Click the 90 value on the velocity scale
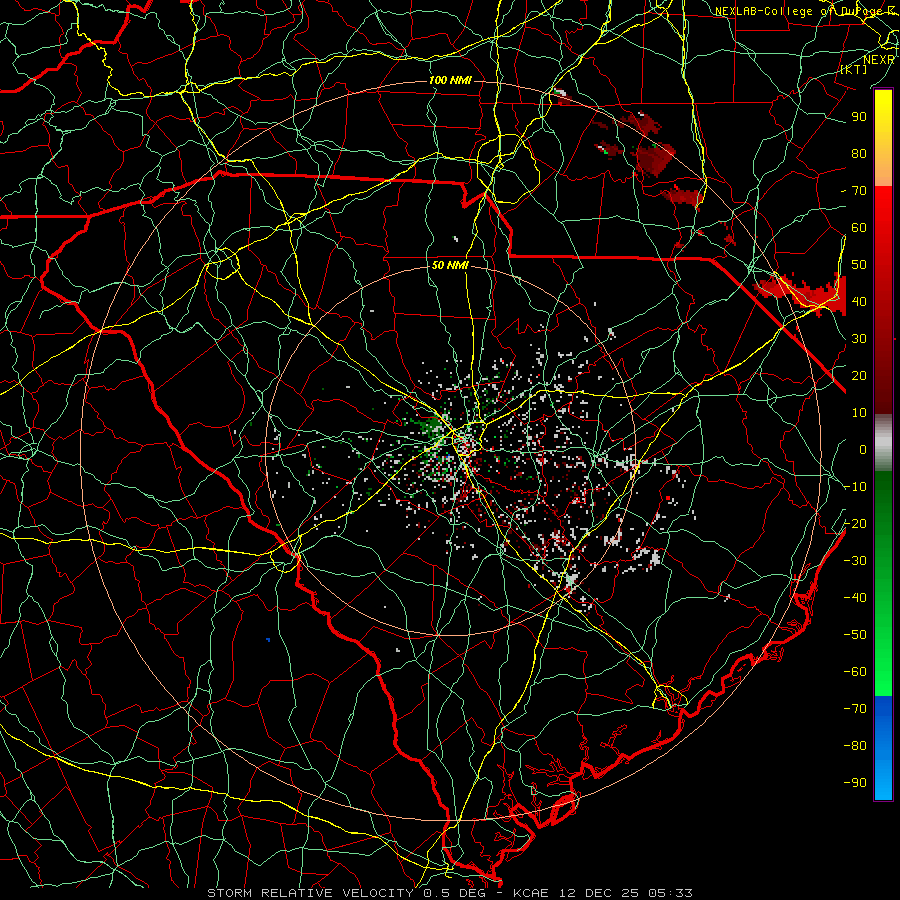 point(859,117)
